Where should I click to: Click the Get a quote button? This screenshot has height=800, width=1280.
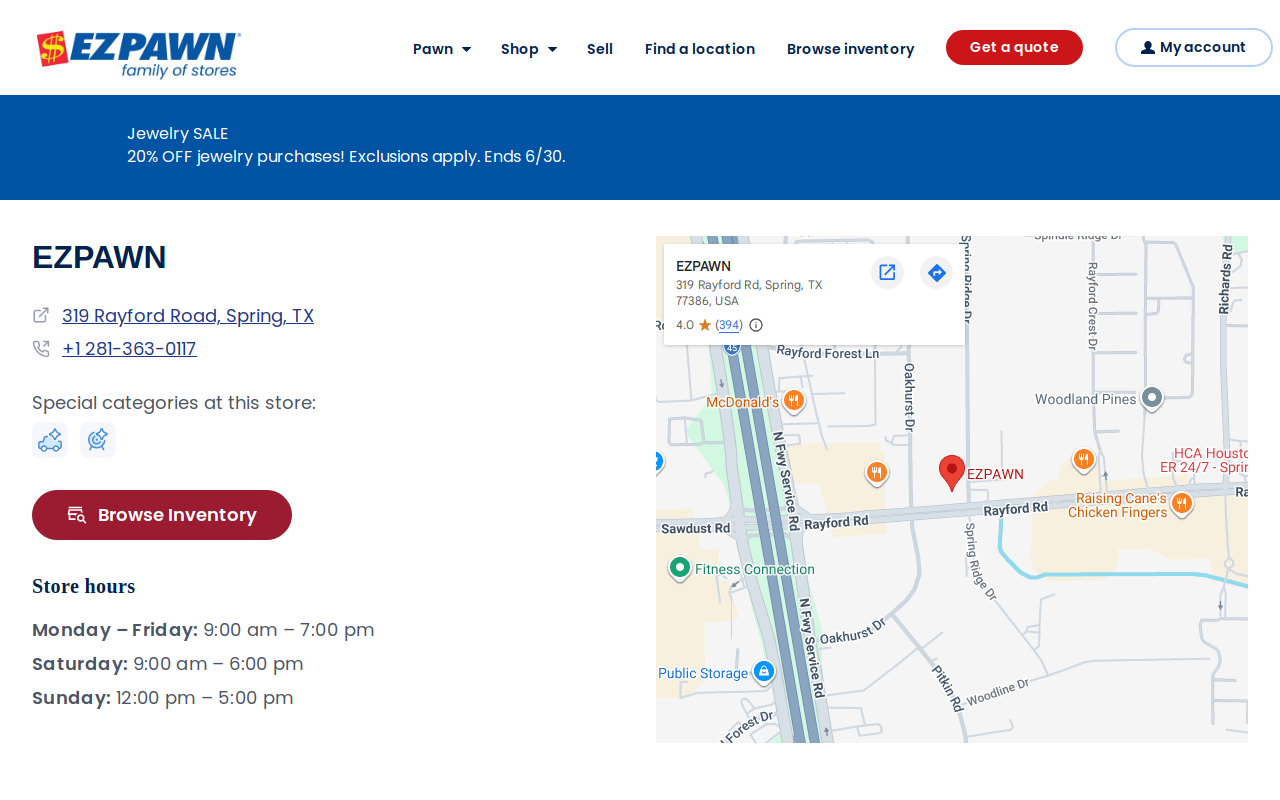(1014, 47)
